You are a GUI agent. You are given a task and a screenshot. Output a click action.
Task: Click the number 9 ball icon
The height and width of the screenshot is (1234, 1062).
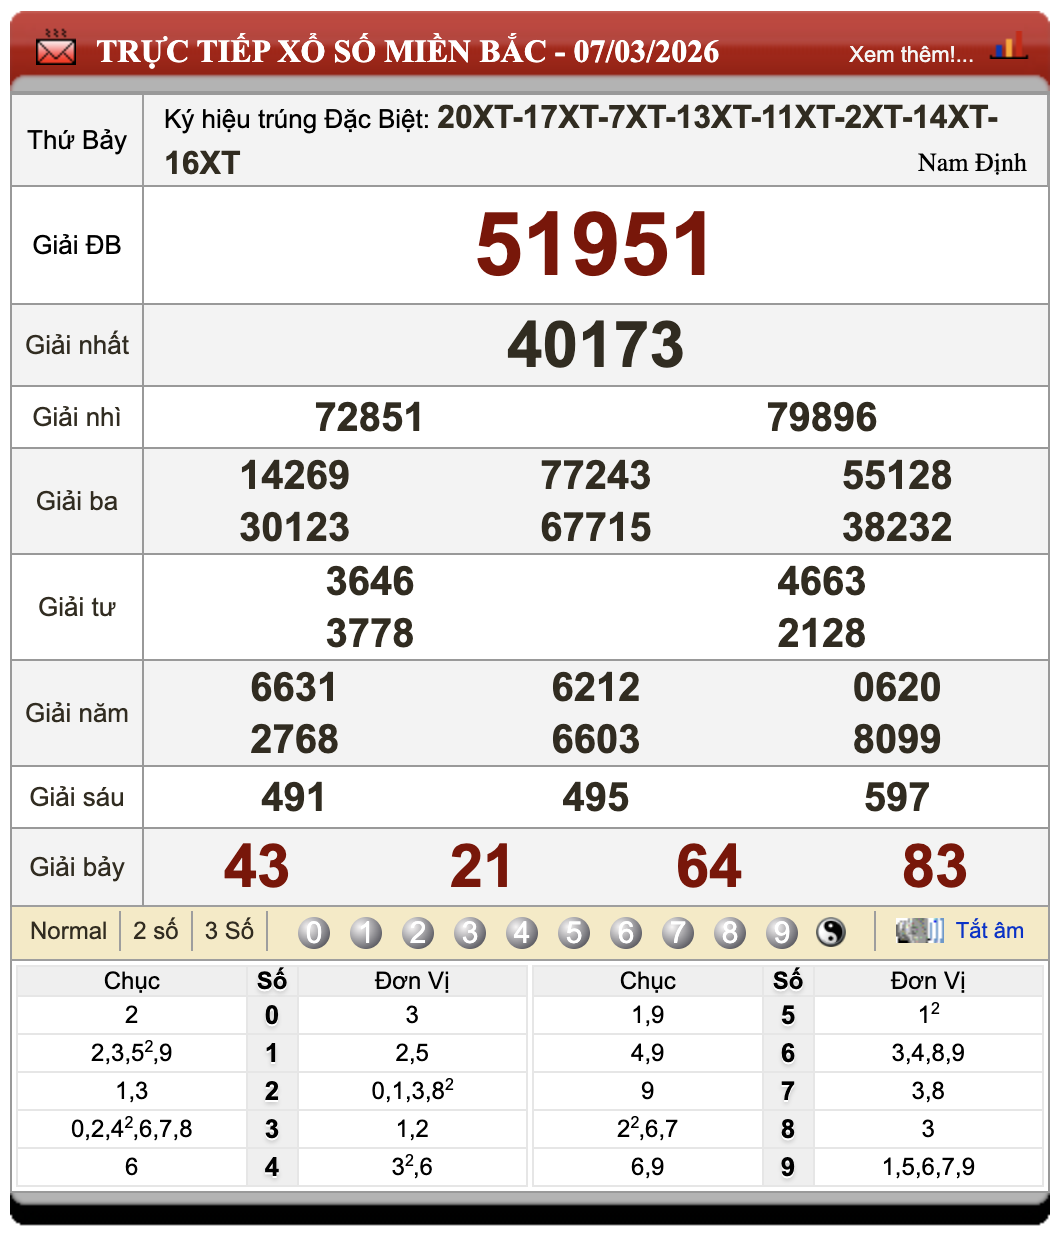tap(782, 931)
